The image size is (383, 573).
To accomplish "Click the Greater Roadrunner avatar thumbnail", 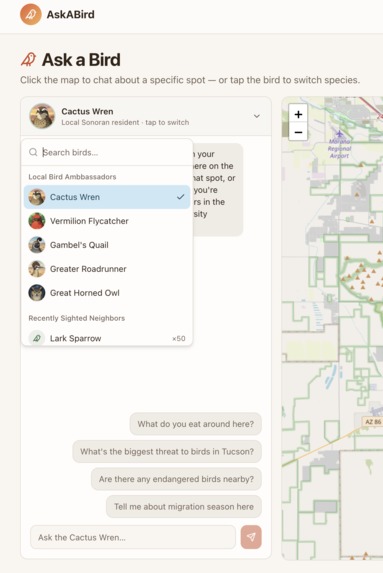I will point(37,269).
